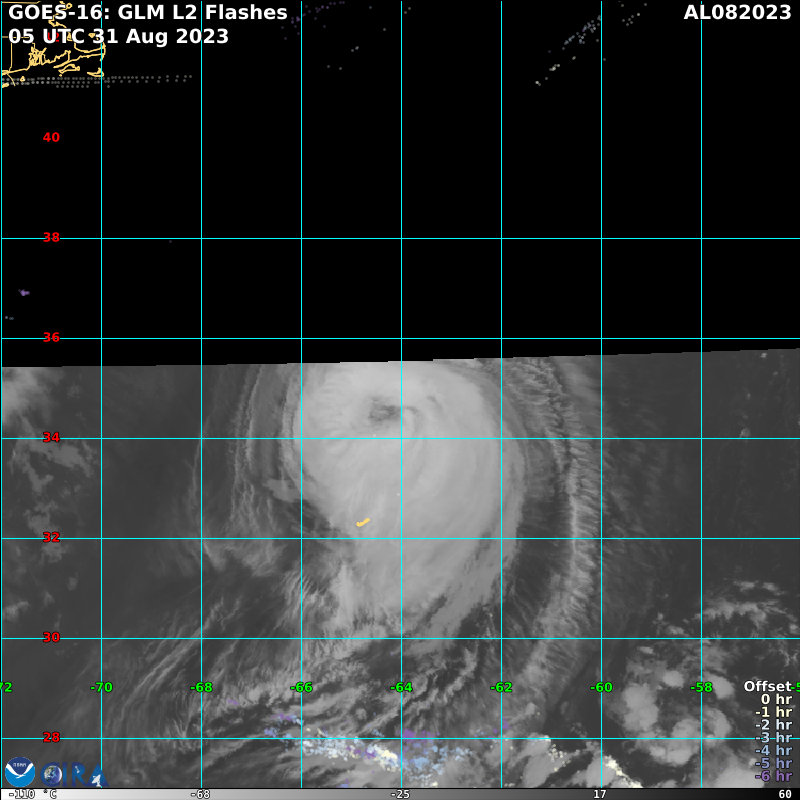Click the longitude label '-62'
This screenshot has width=800, height=800.
point(501,687)
